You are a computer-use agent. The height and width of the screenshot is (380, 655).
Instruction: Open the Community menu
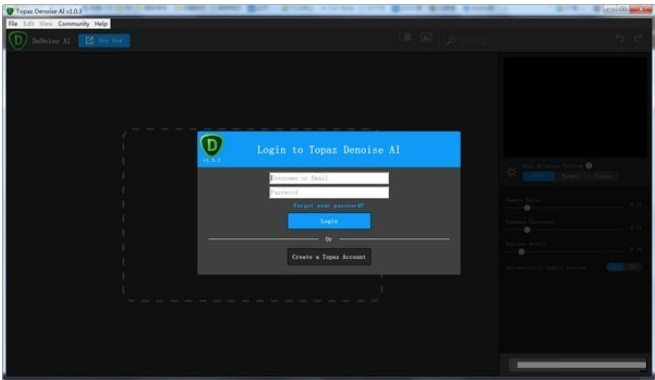74,24
